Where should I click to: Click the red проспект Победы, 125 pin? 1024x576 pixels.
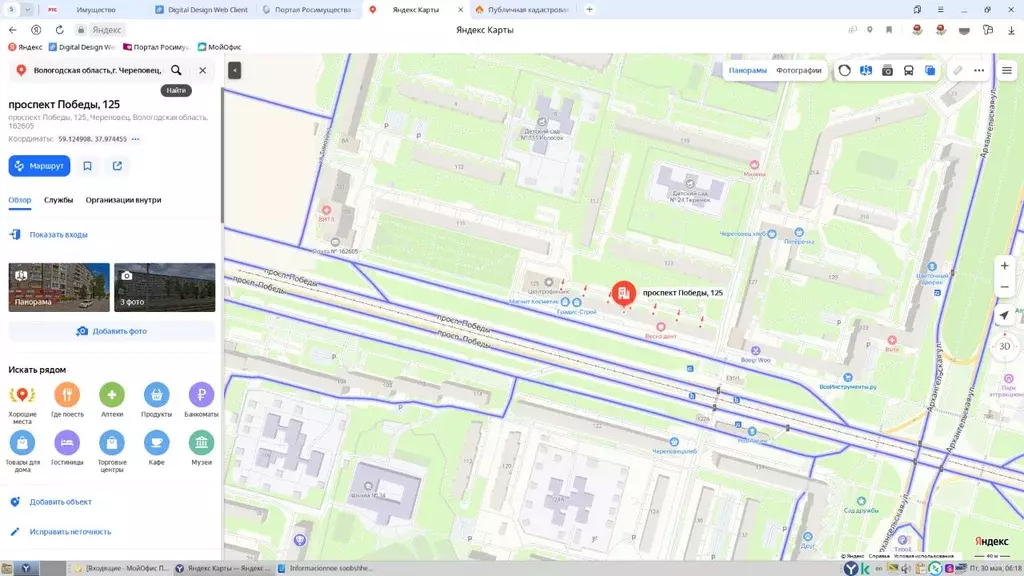pos(624,293)
